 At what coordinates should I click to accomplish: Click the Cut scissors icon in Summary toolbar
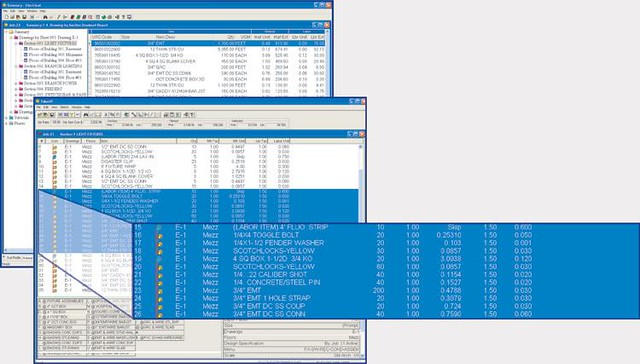click(x=32, y=17)
